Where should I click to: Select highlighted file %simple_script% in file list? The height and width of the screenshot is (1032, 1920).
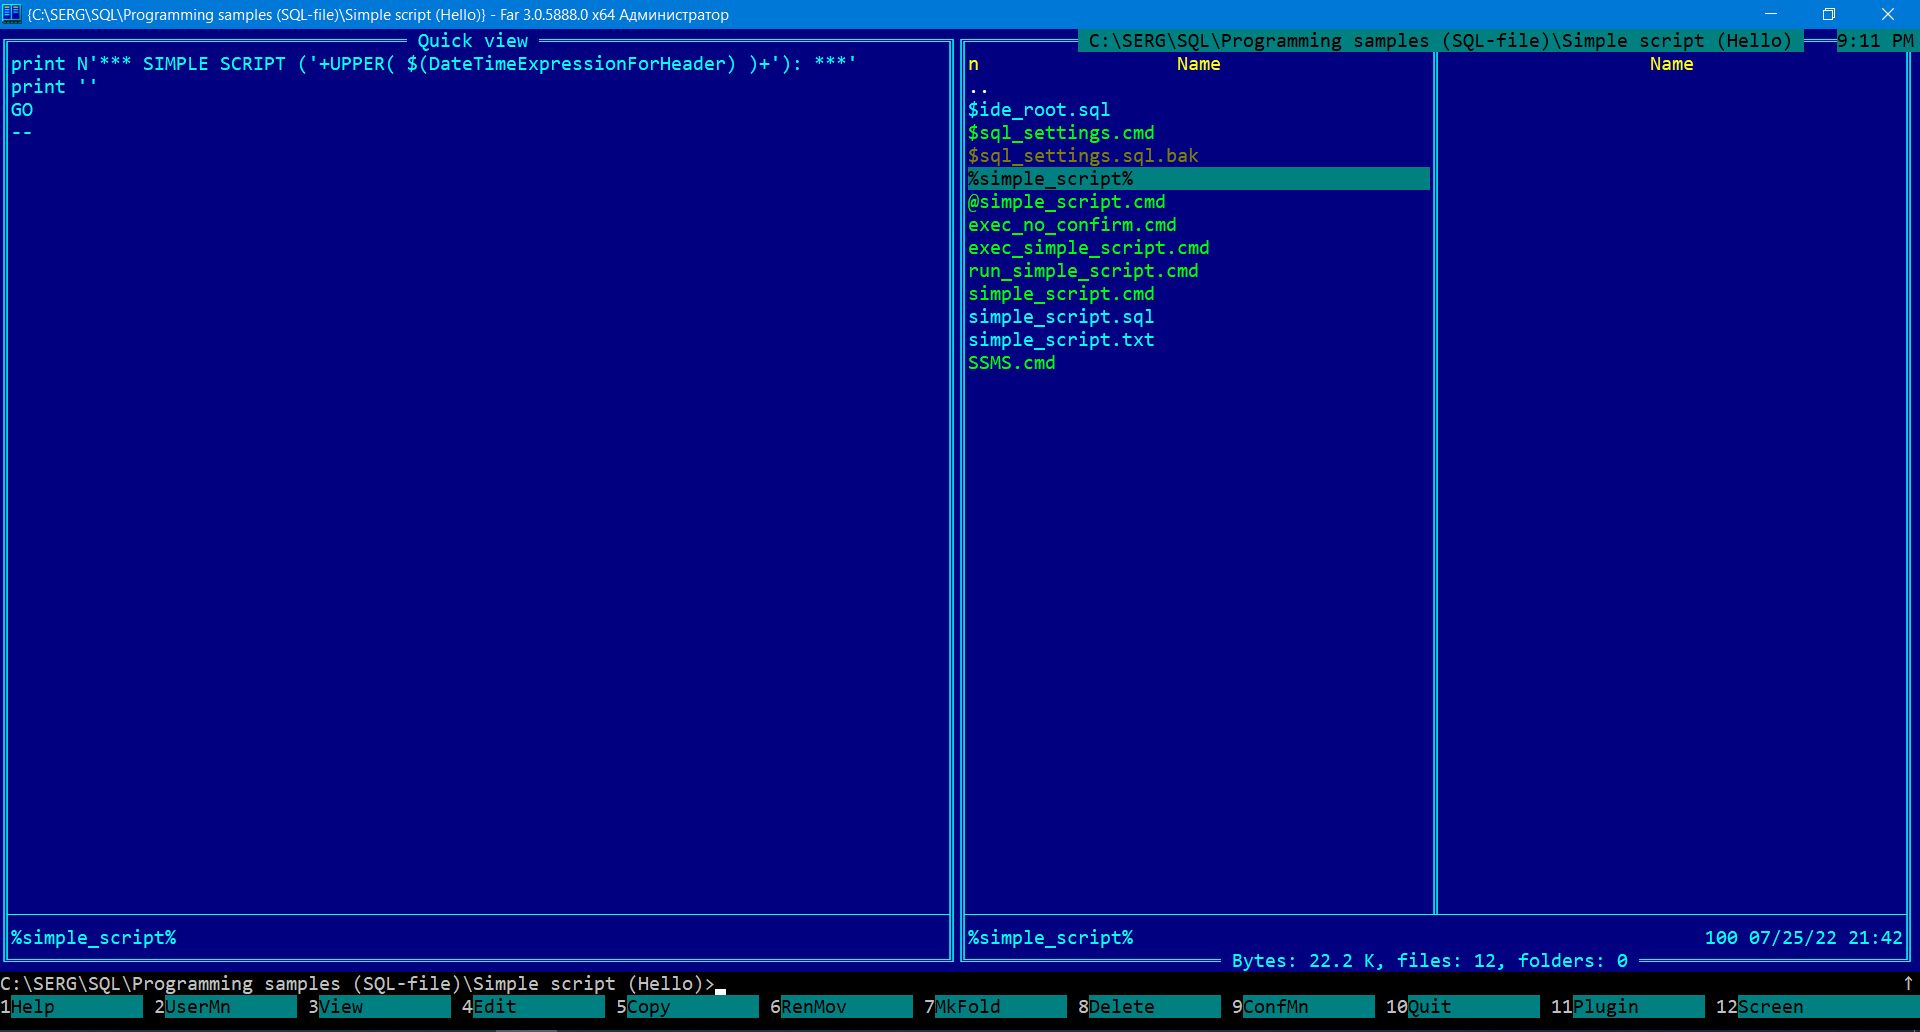point(1198,179)
